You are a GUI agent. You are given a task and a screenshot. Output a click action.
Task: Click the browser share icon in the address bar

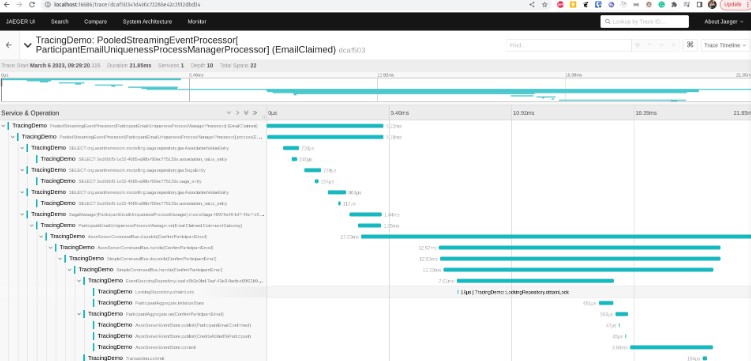tap(532, 4)
